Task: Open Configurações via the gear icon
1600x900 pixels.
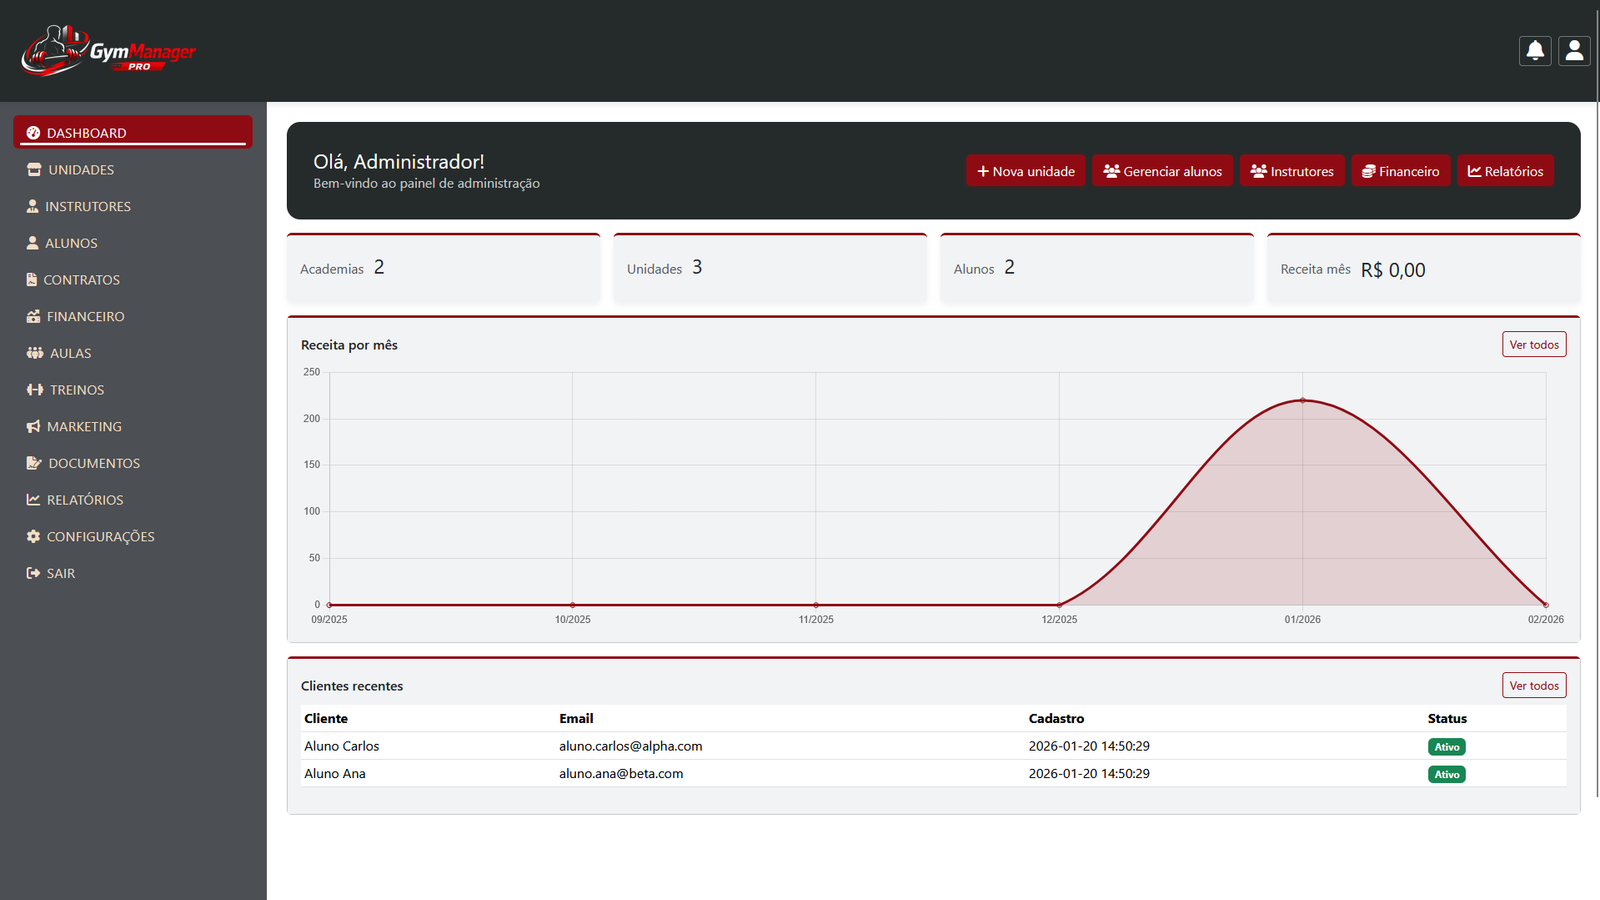Action: click(x=33, y=536)
